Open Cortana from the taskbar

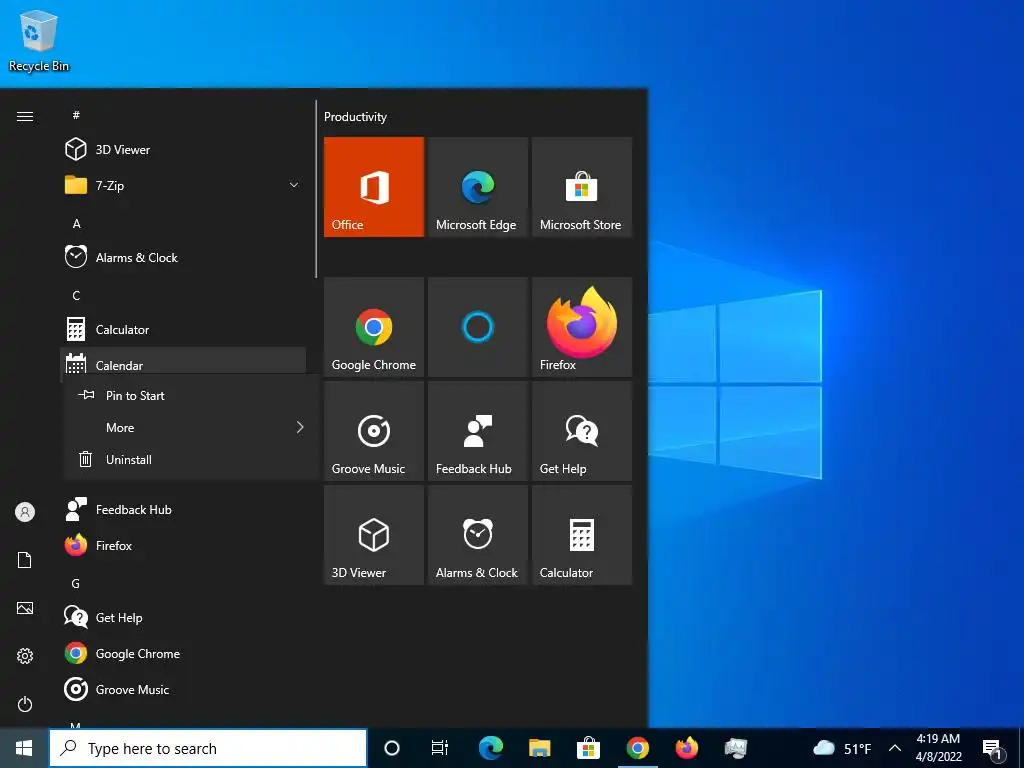point(392,748)
